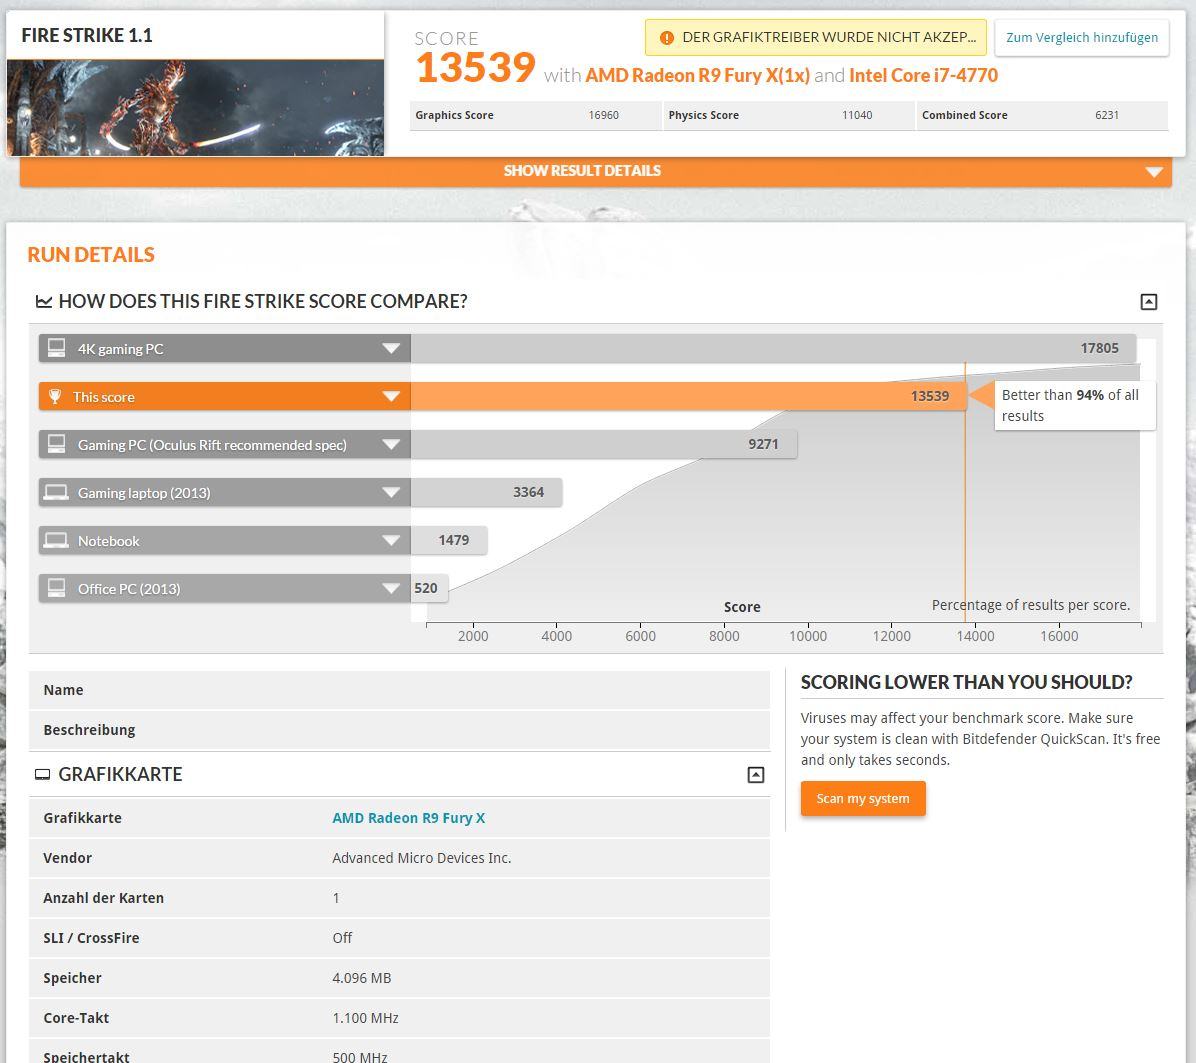This screenshot has height=1063, width=1196.
Task: Open the AMD Radeon R9 Fury X(1x) header link
Action: [x=697, y=75]
